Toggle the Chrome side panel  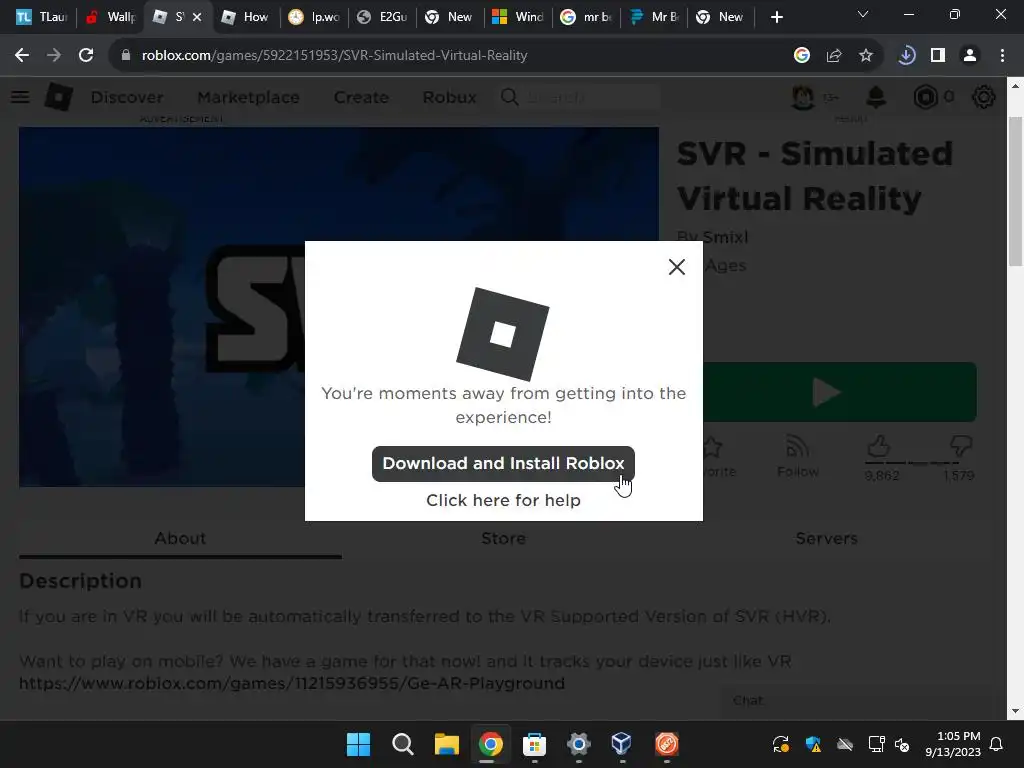tap(938, 56)
